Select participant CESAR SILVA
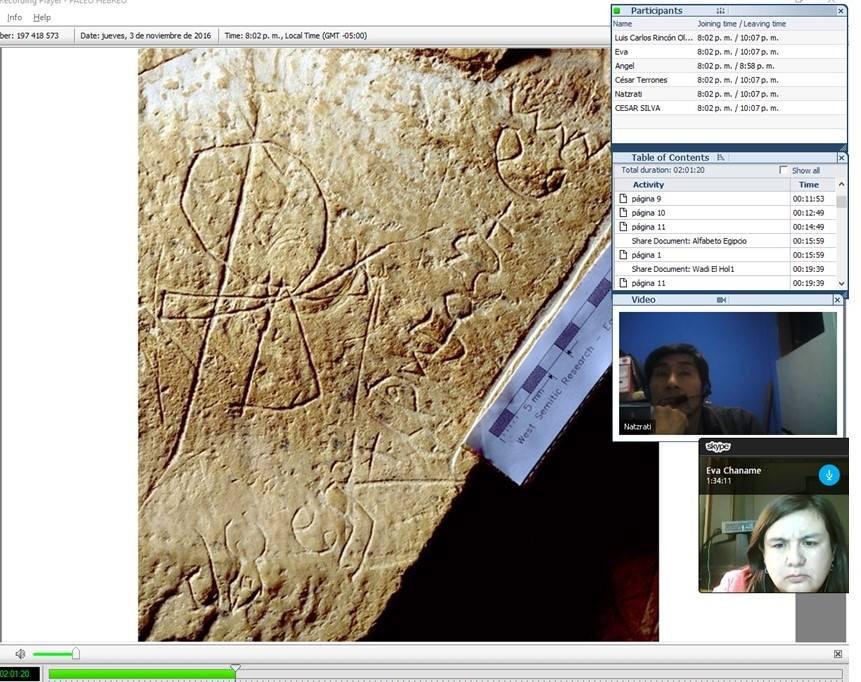This screenshot has height=682, width=861. point(729,108)
